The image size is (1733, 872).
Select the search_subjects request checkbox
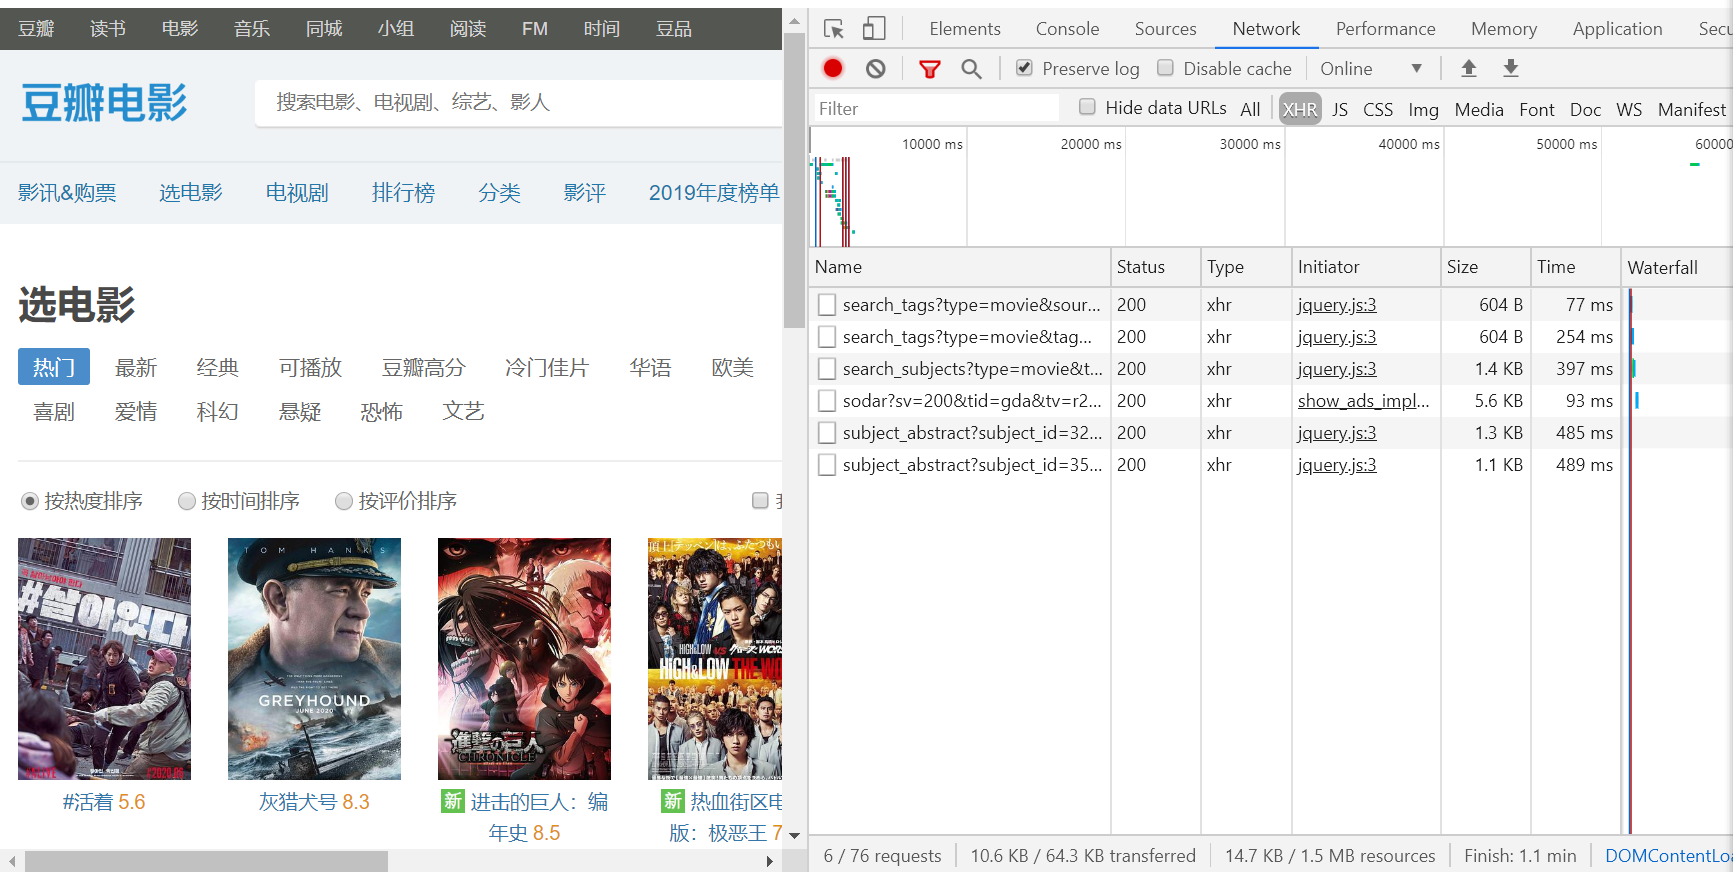[x=827, y=369]
